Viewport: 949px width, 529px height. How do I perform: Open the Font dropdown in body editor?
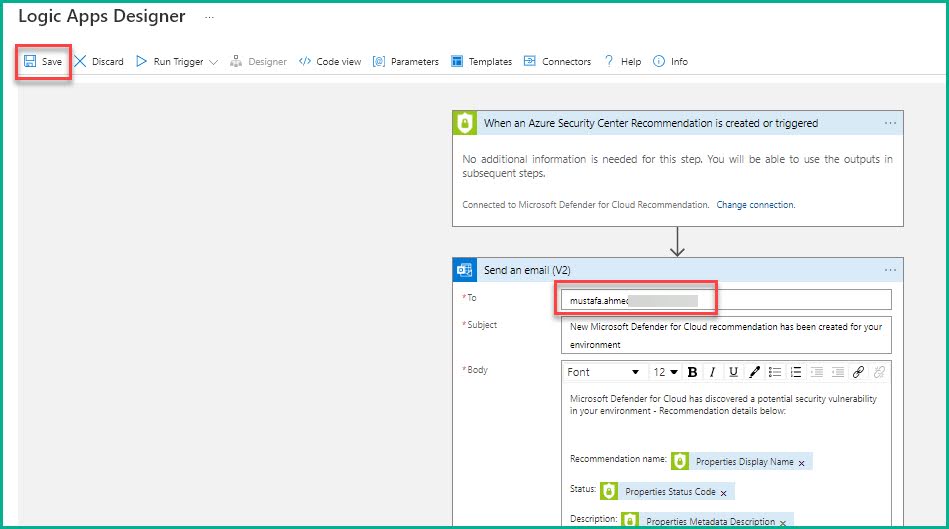(x=603, y=372)
